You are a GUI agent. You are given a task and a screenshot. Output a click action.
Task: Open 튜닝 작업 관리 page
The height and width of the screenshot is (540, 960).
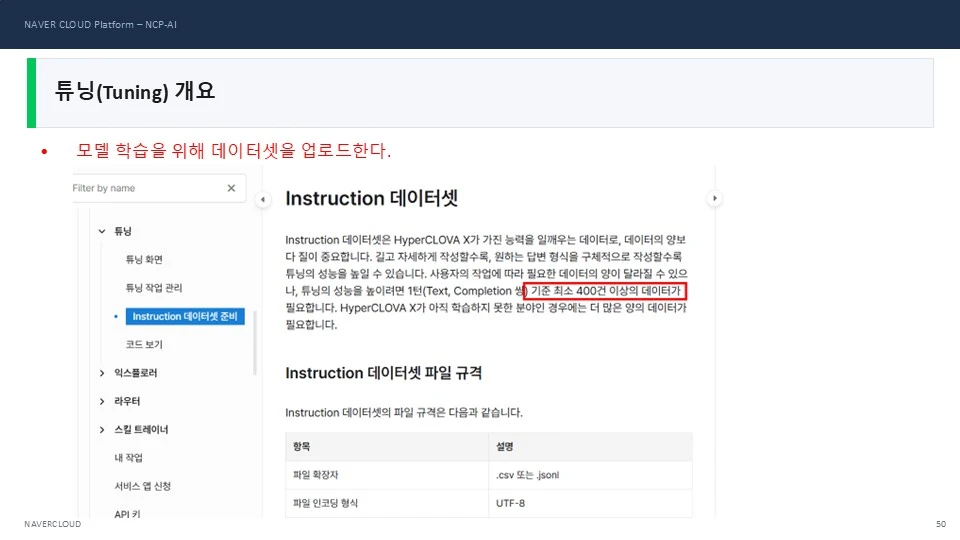point(154,288)
